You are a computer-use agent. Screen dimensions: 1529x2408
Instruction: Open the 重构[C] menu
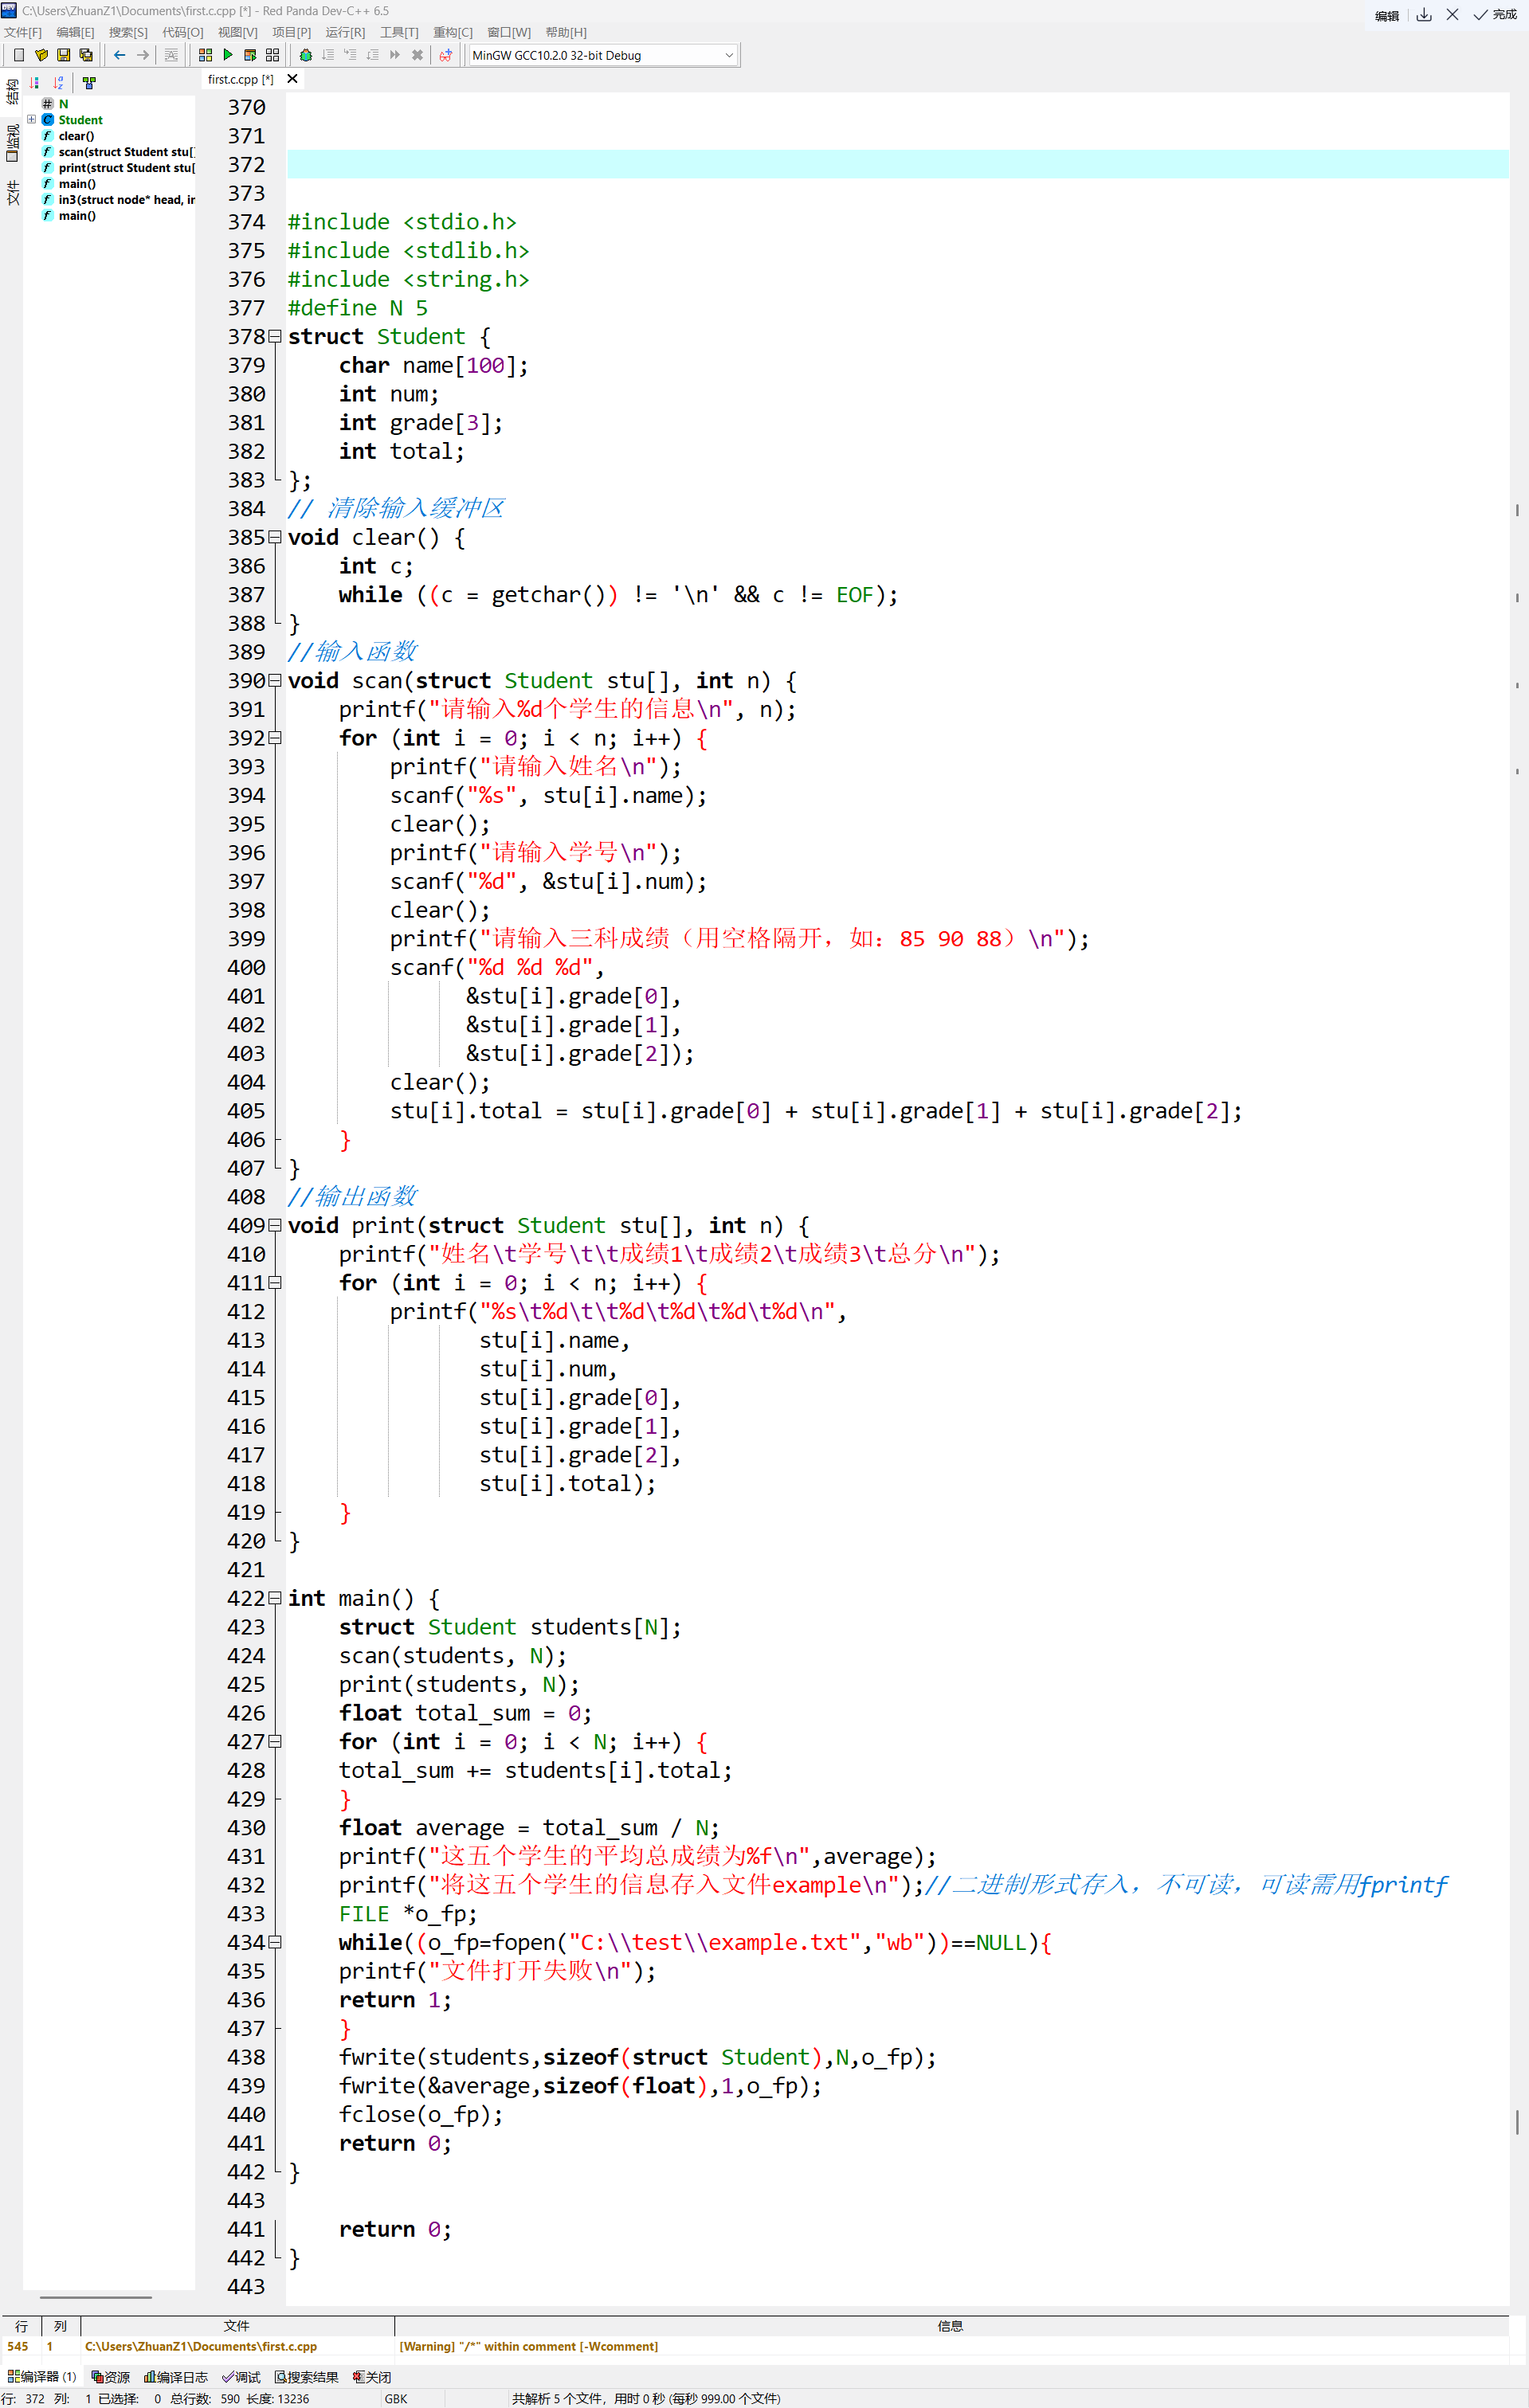(x=453, y=33)
